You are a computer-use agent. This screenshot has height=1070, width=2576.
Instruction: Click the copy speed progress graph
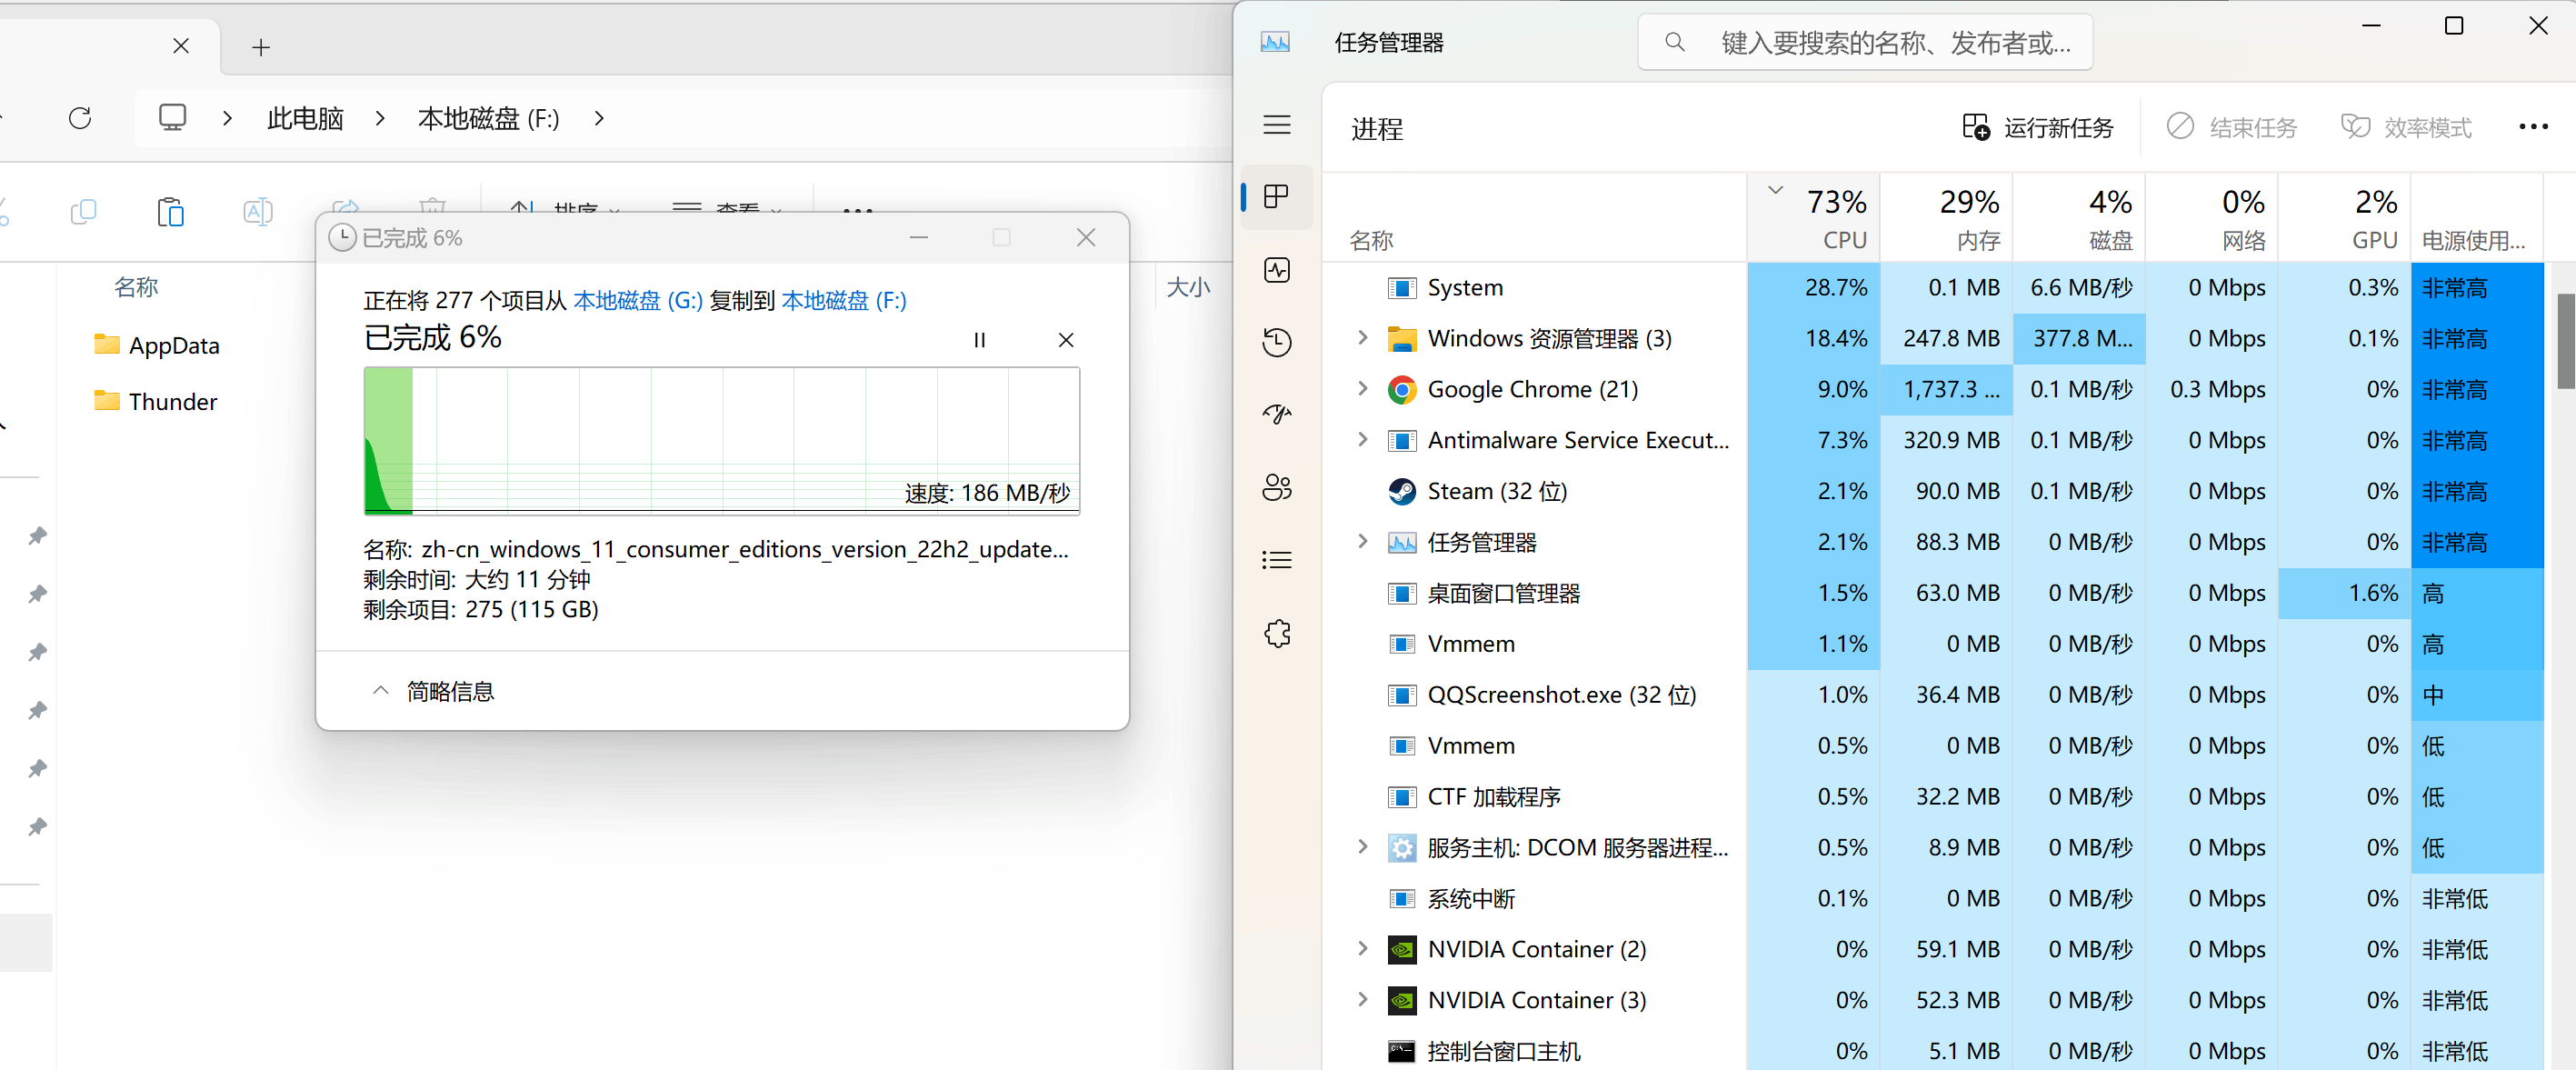(721, 441)
